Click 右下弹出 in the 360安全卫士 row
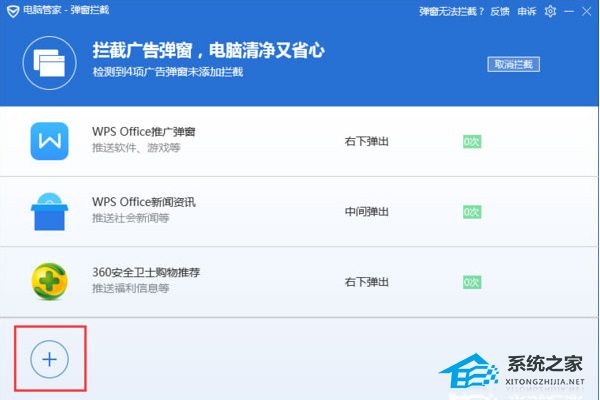This screenshot has width=600, height=400. [367, 282]
